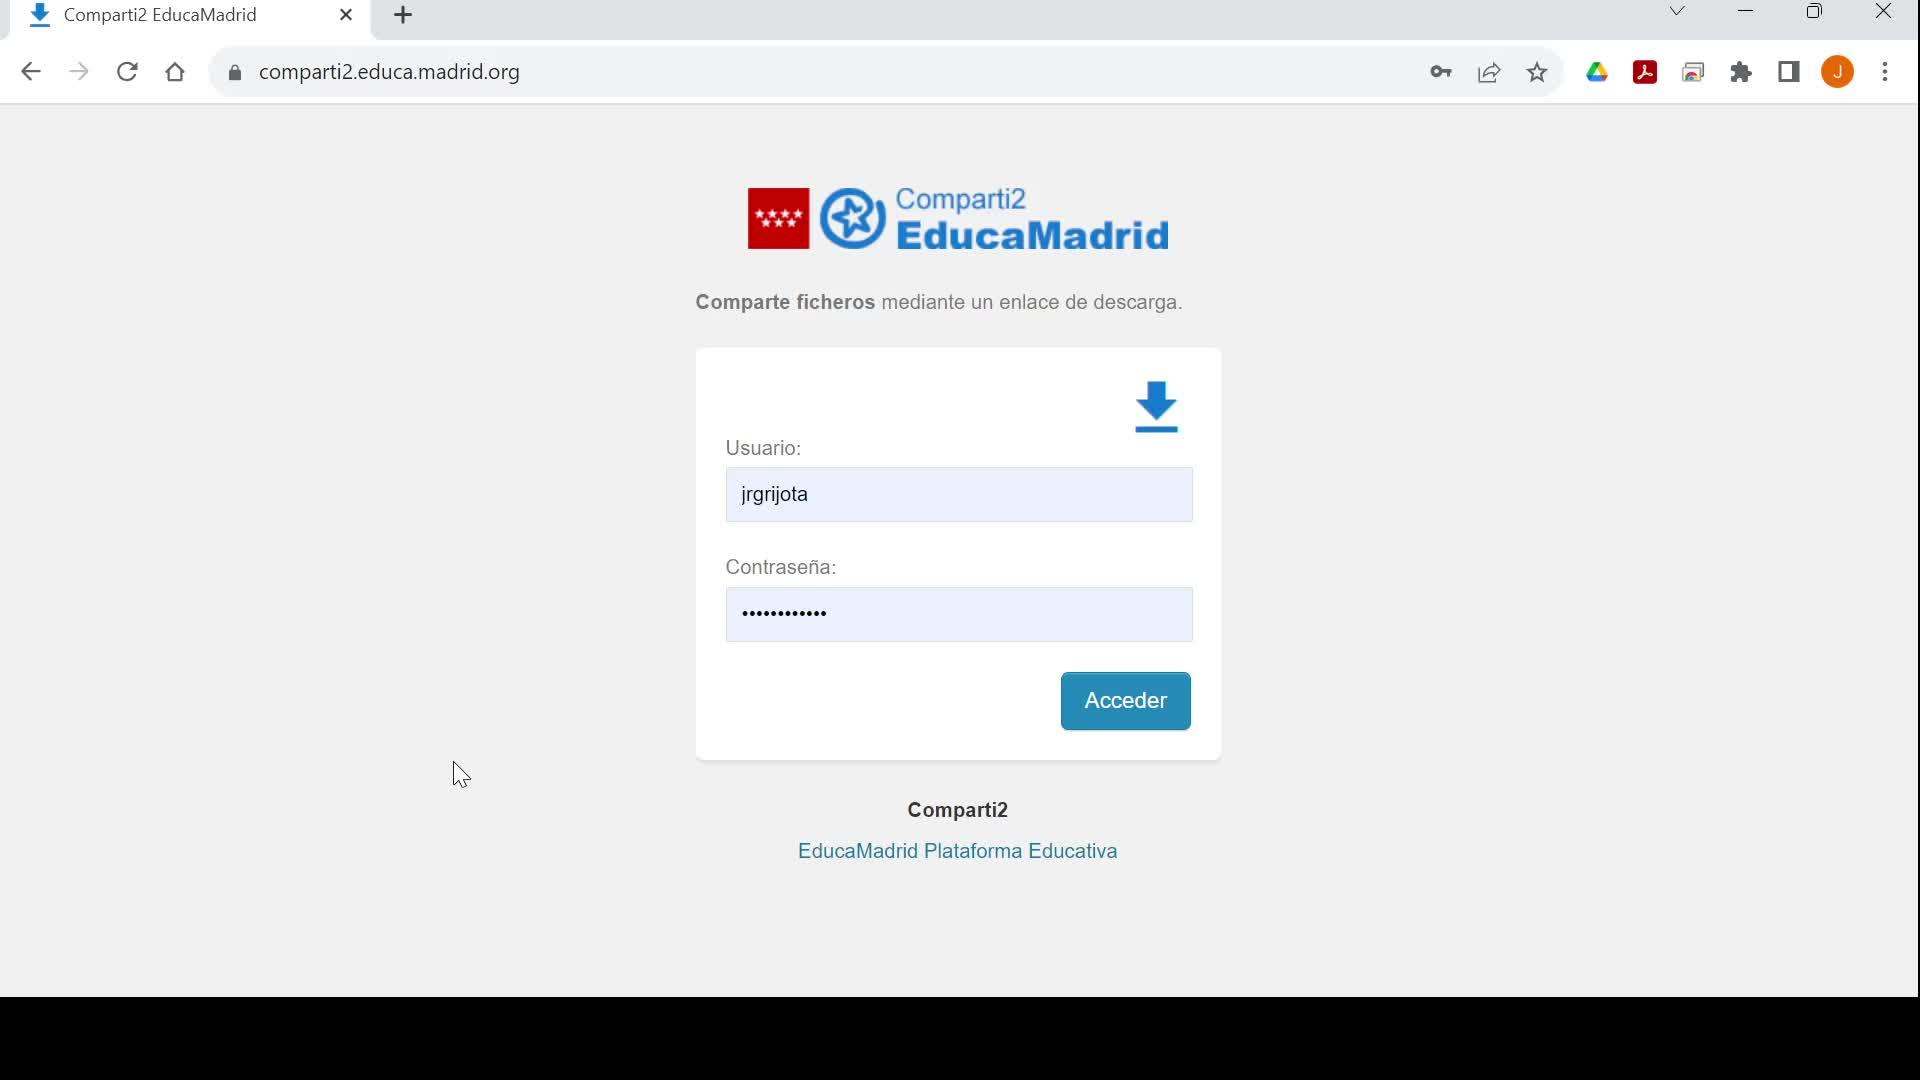Follow EducaMadrid Plataforma Educativa link
Viewport: 1920px width, 1080px height.
tap(957, 851)
